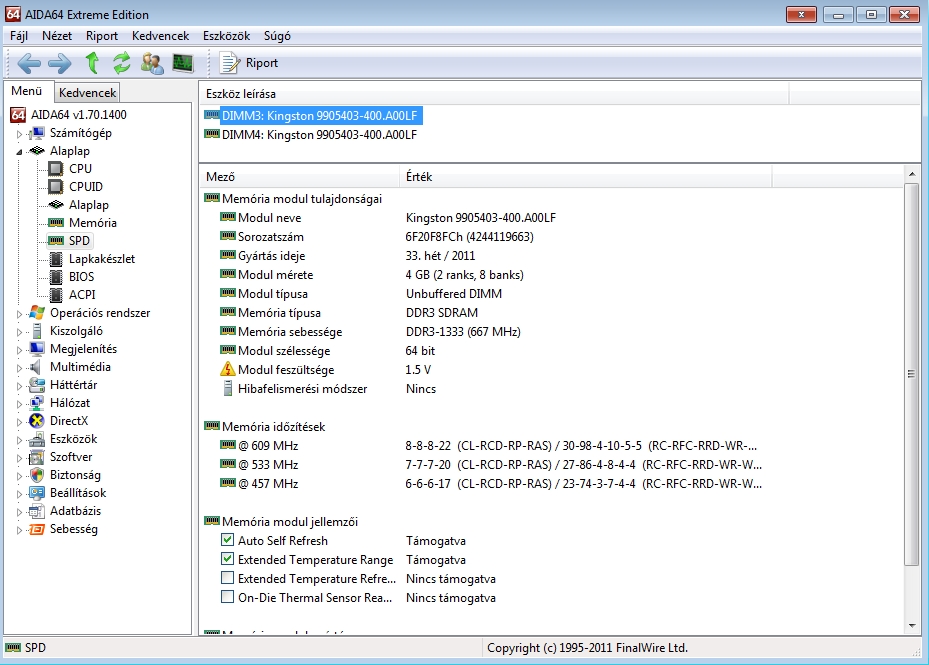Click the Multimédia speaker icon
Viewport: 929px width, 665px height.
[x=37, y=367]
